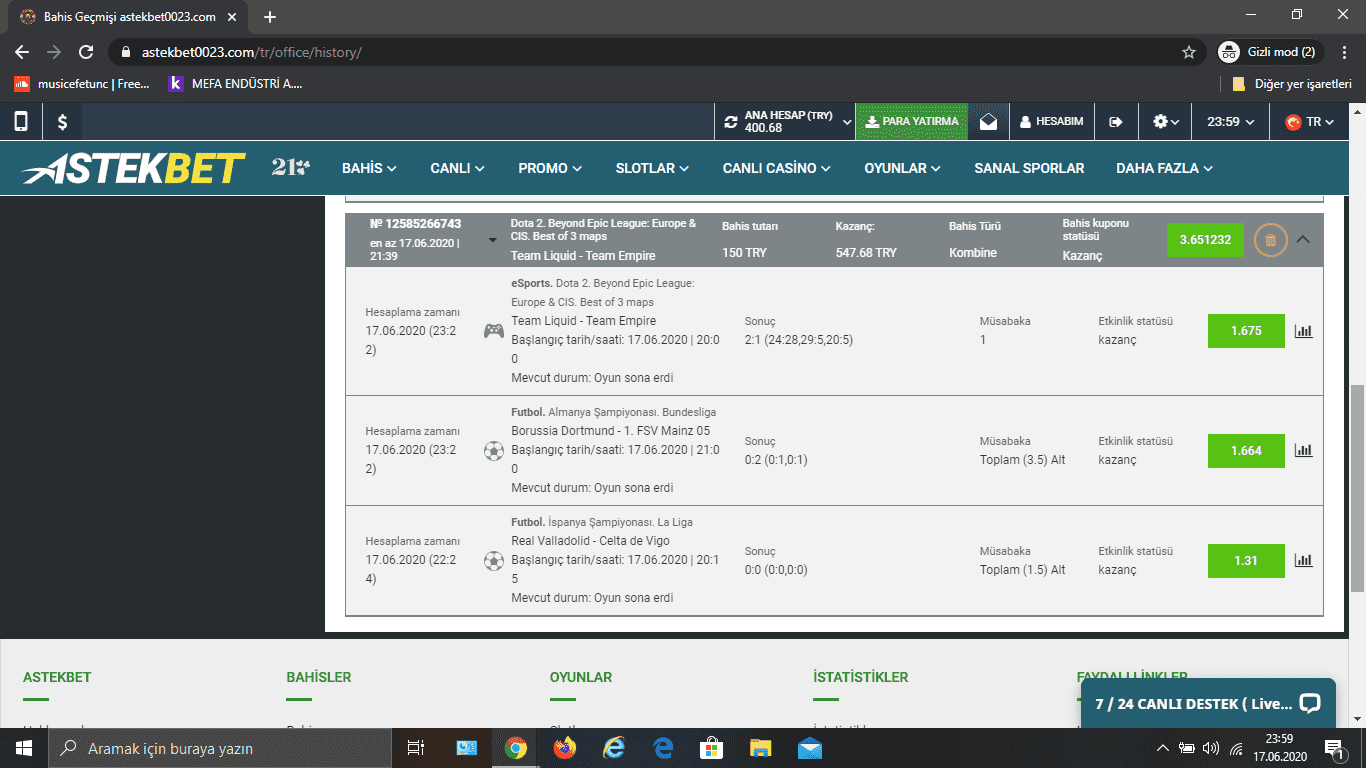
Task: Show hidden system tray icons
Action: (1162, 748)
